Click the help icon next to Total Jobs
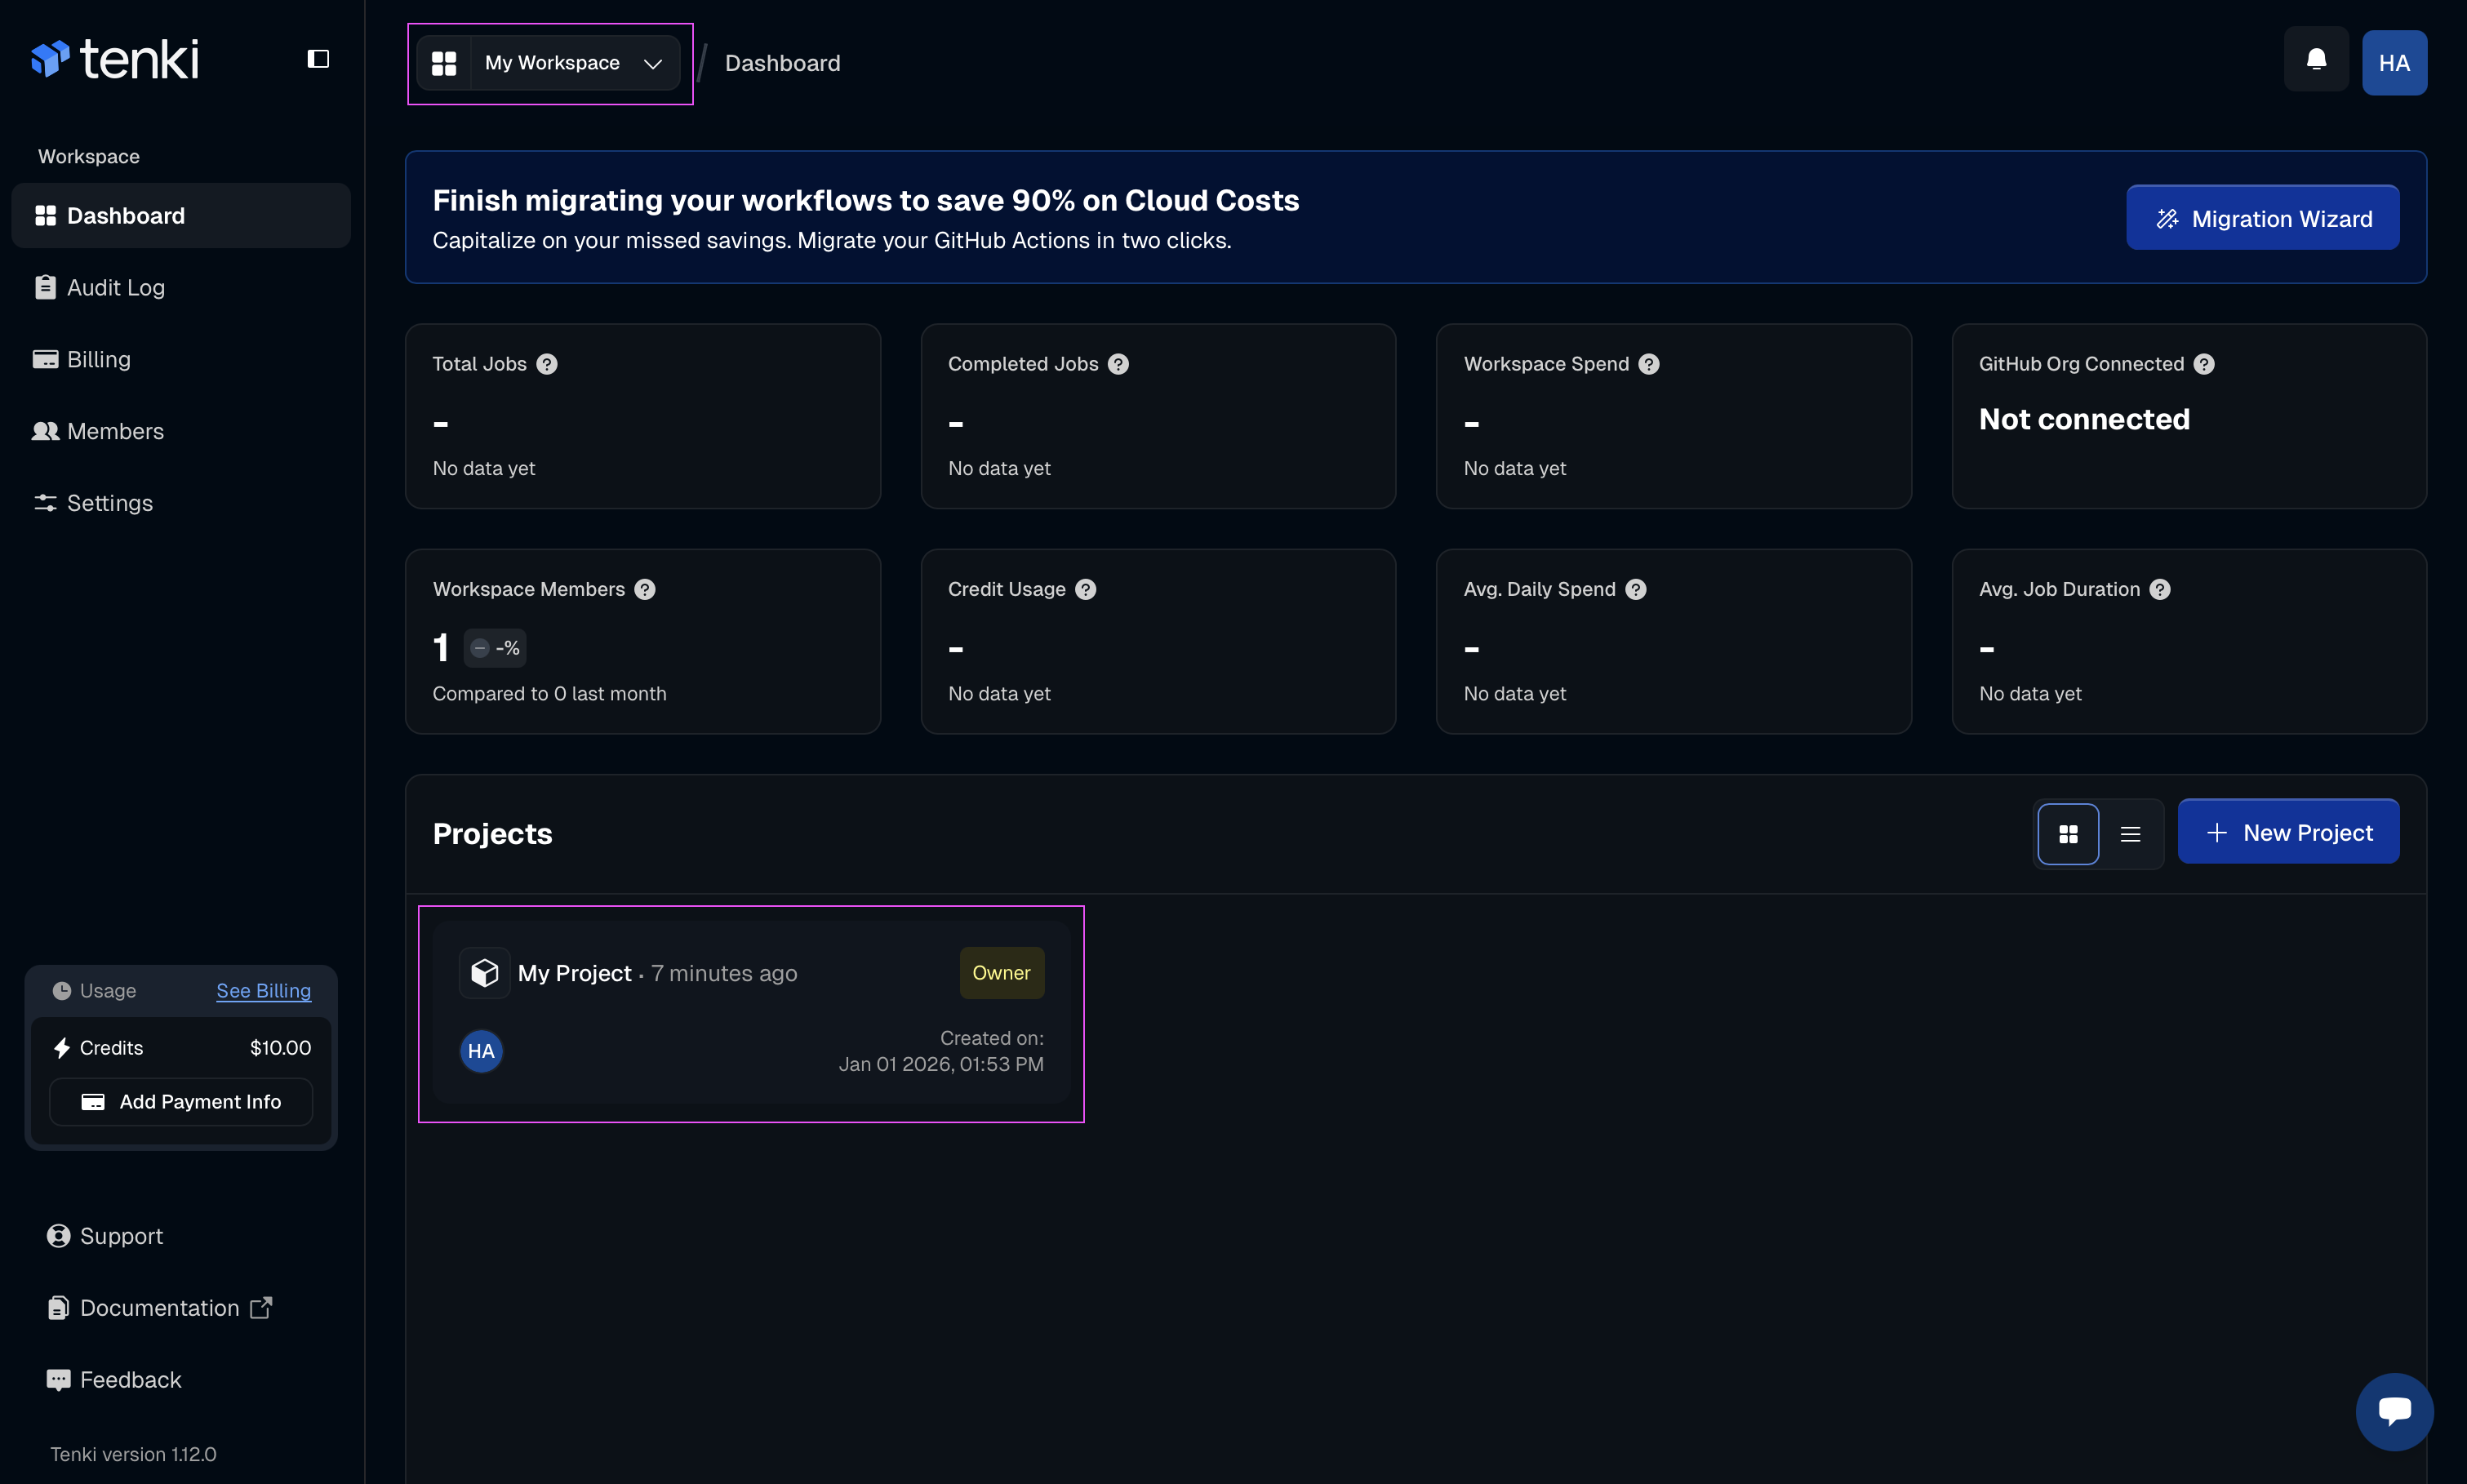Image resolution: width=2467 pixels, height=1484 pixels. click(x=547, y=364)
